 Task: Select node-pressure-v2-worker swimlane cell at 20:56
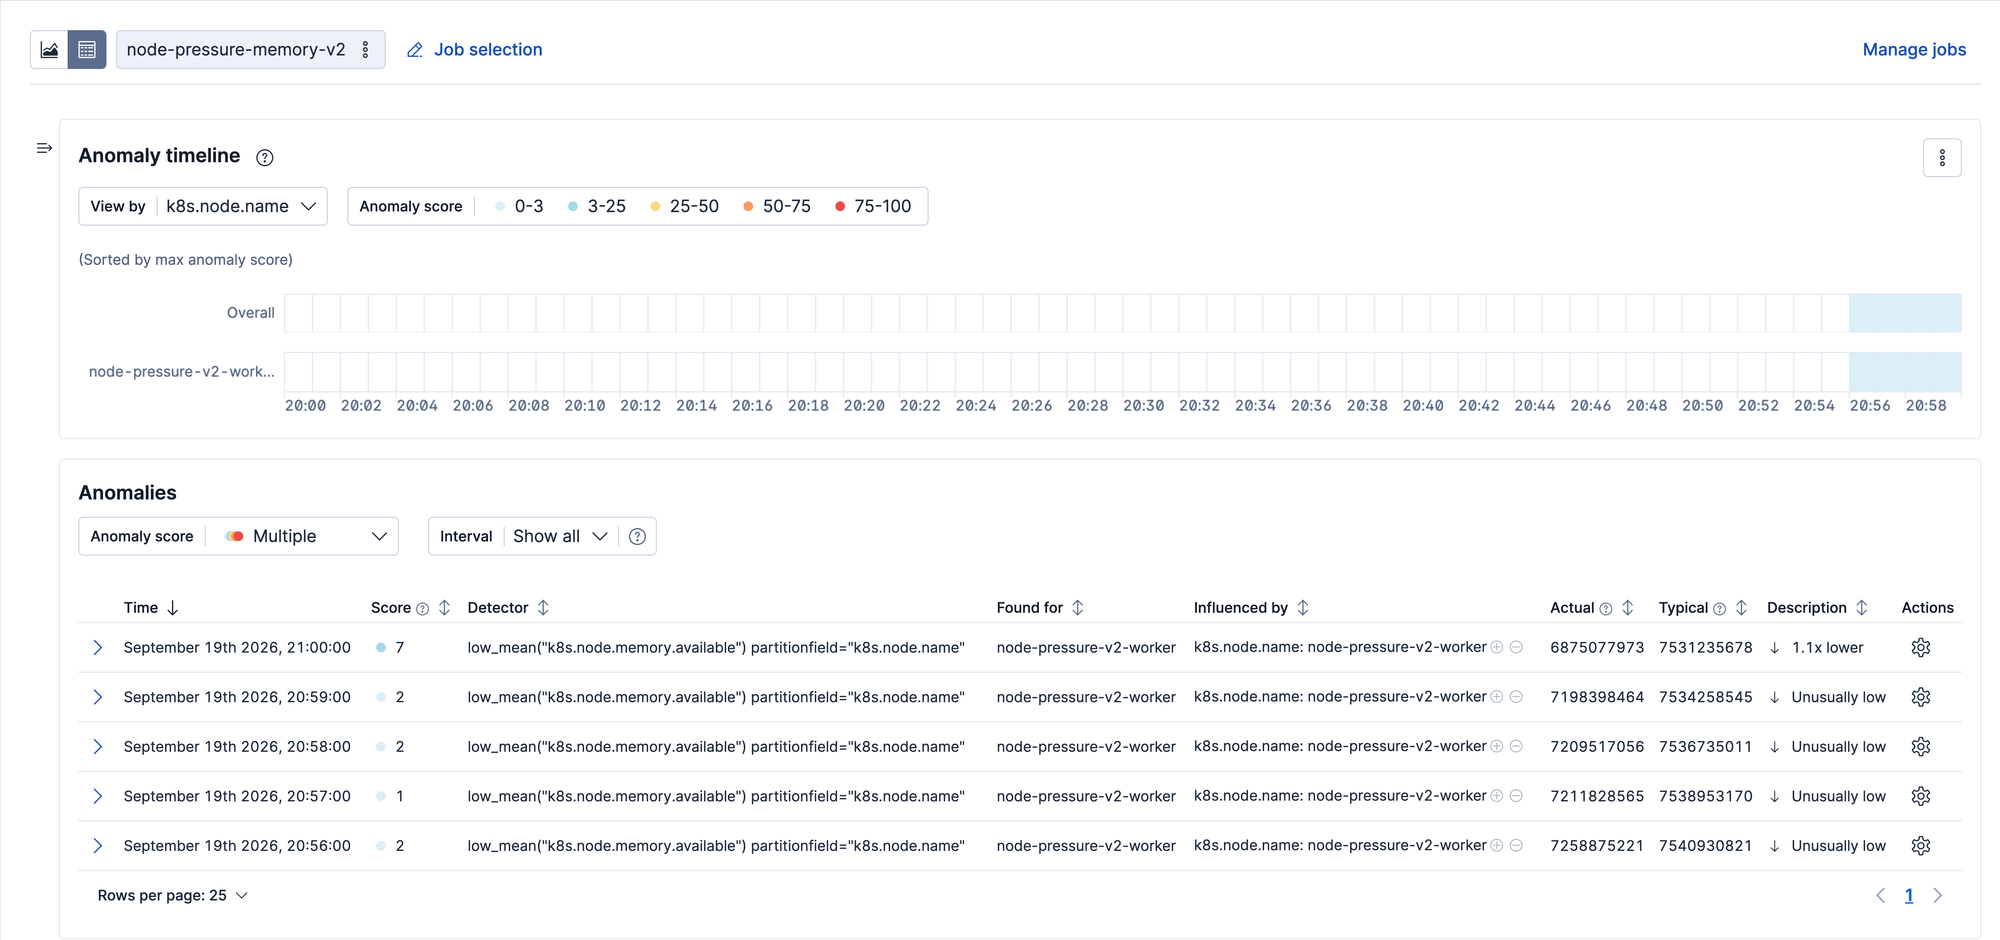1863,372
